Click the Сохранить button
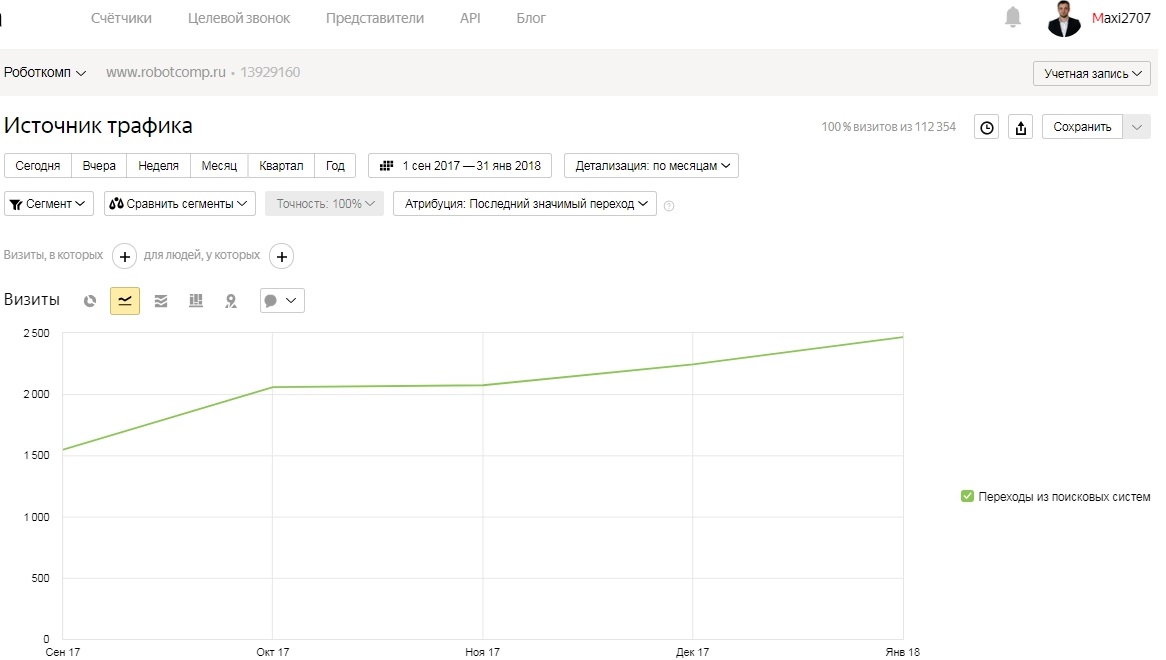1166x660 pixels. (x=1082, y=127)
